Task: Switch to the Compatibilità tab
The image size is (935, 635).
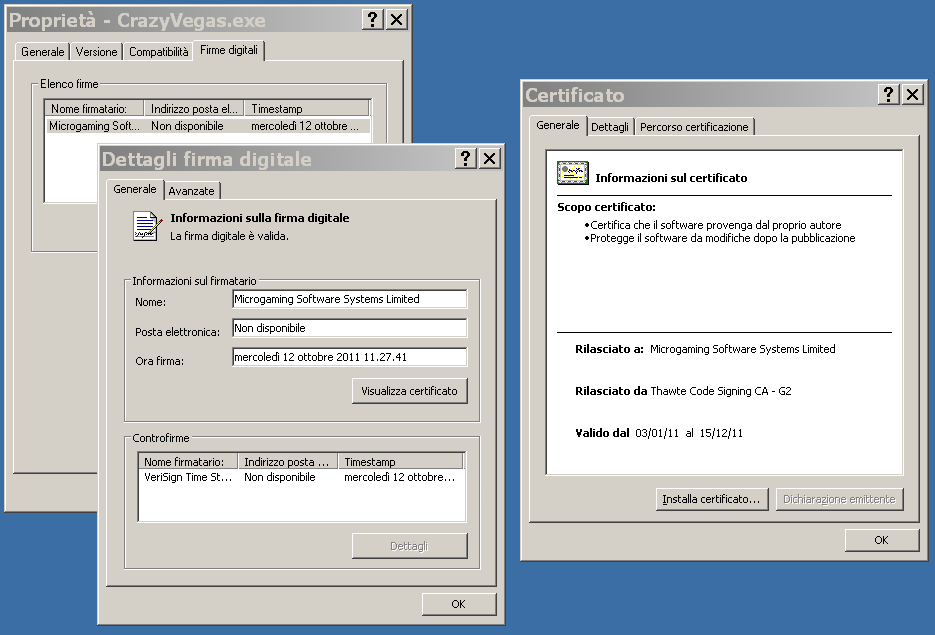Action: pyautogui.click(x=159, y=52)
